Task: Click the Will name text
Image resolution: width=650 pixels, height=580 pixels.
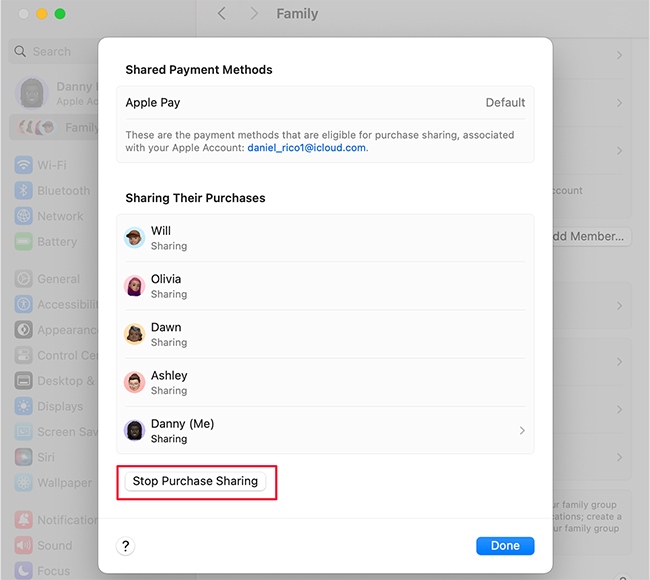Action: point(161,231)
